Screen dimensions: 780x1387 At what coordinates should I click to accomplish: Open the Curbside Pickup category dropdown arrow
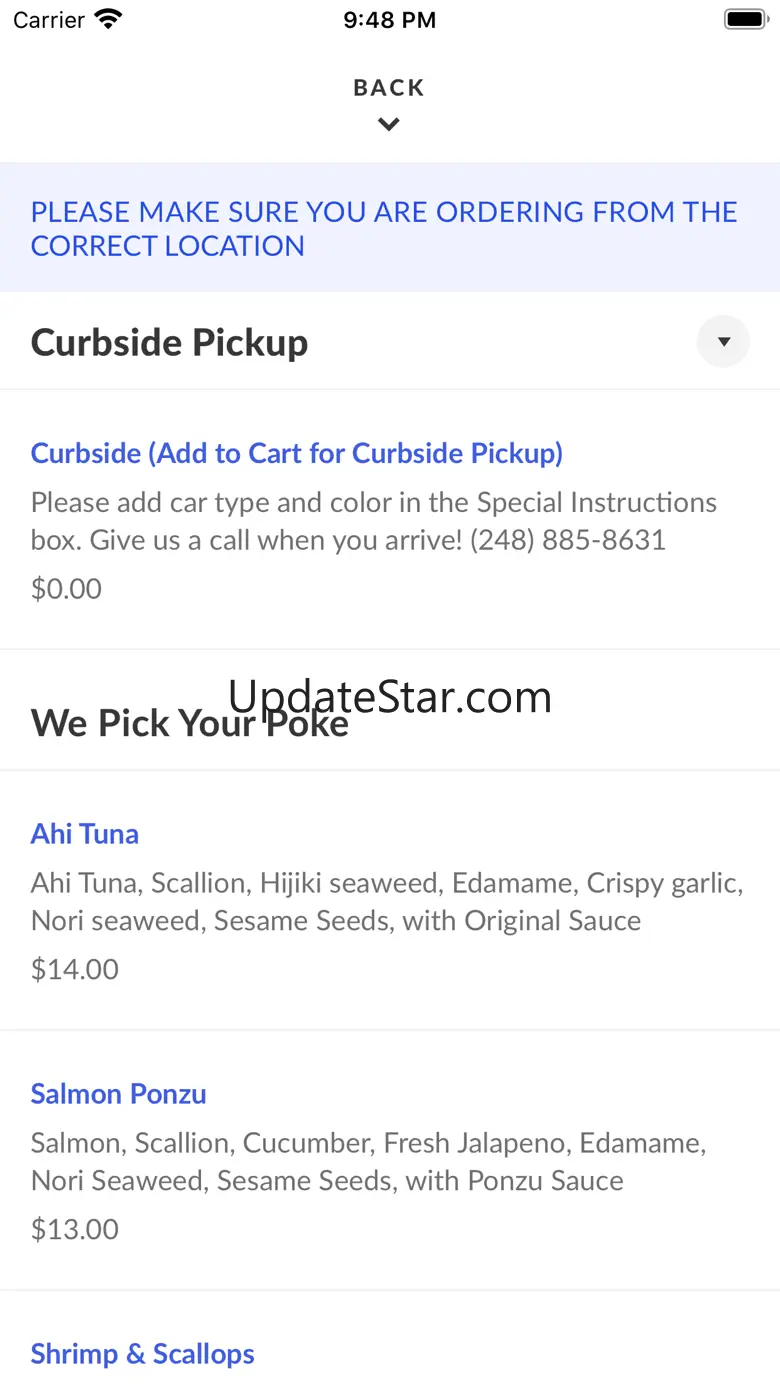click(723, 342)
